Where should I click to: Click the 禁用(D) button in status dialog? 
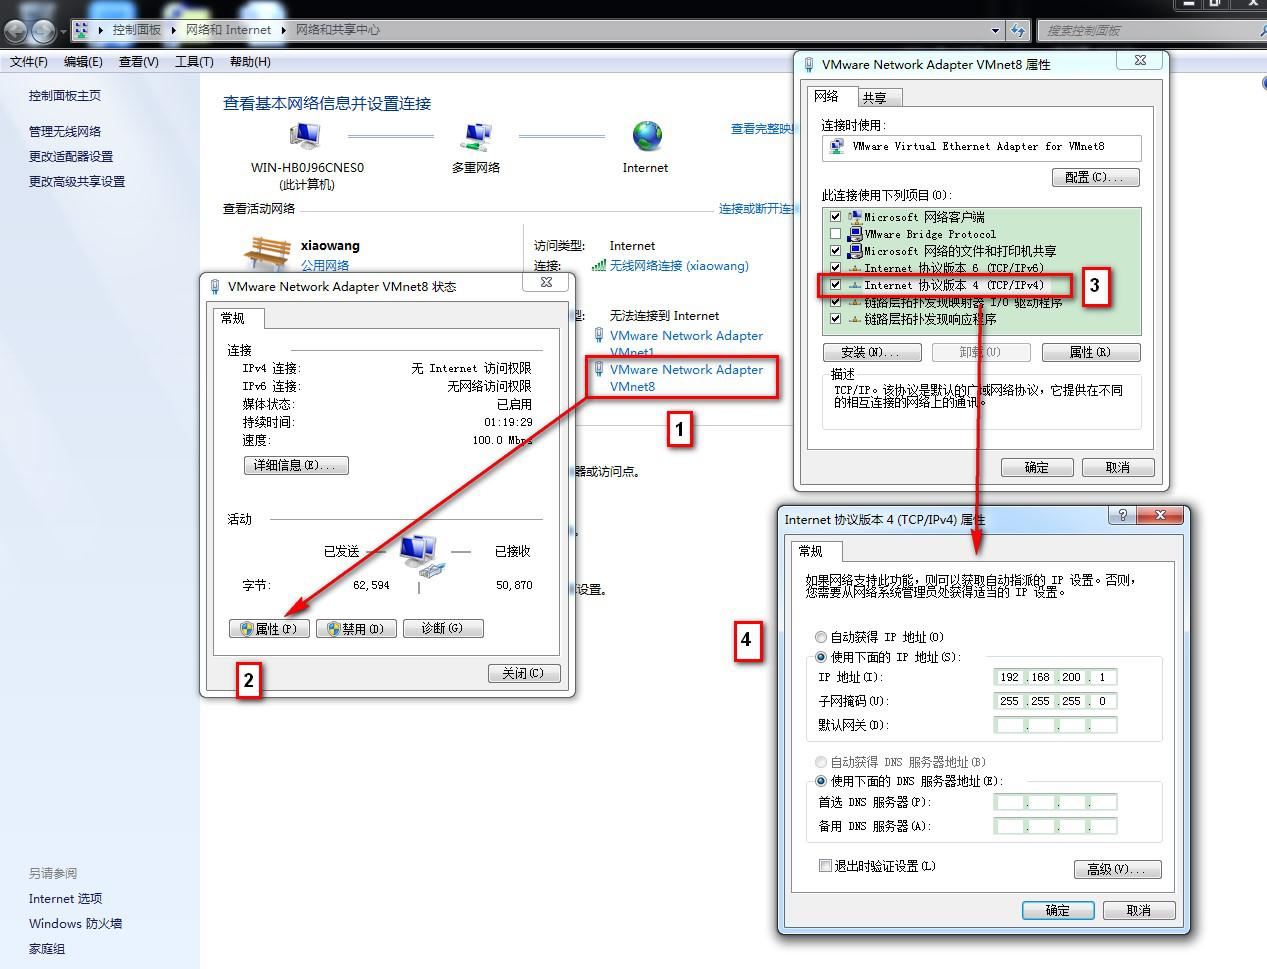(356, 628)
